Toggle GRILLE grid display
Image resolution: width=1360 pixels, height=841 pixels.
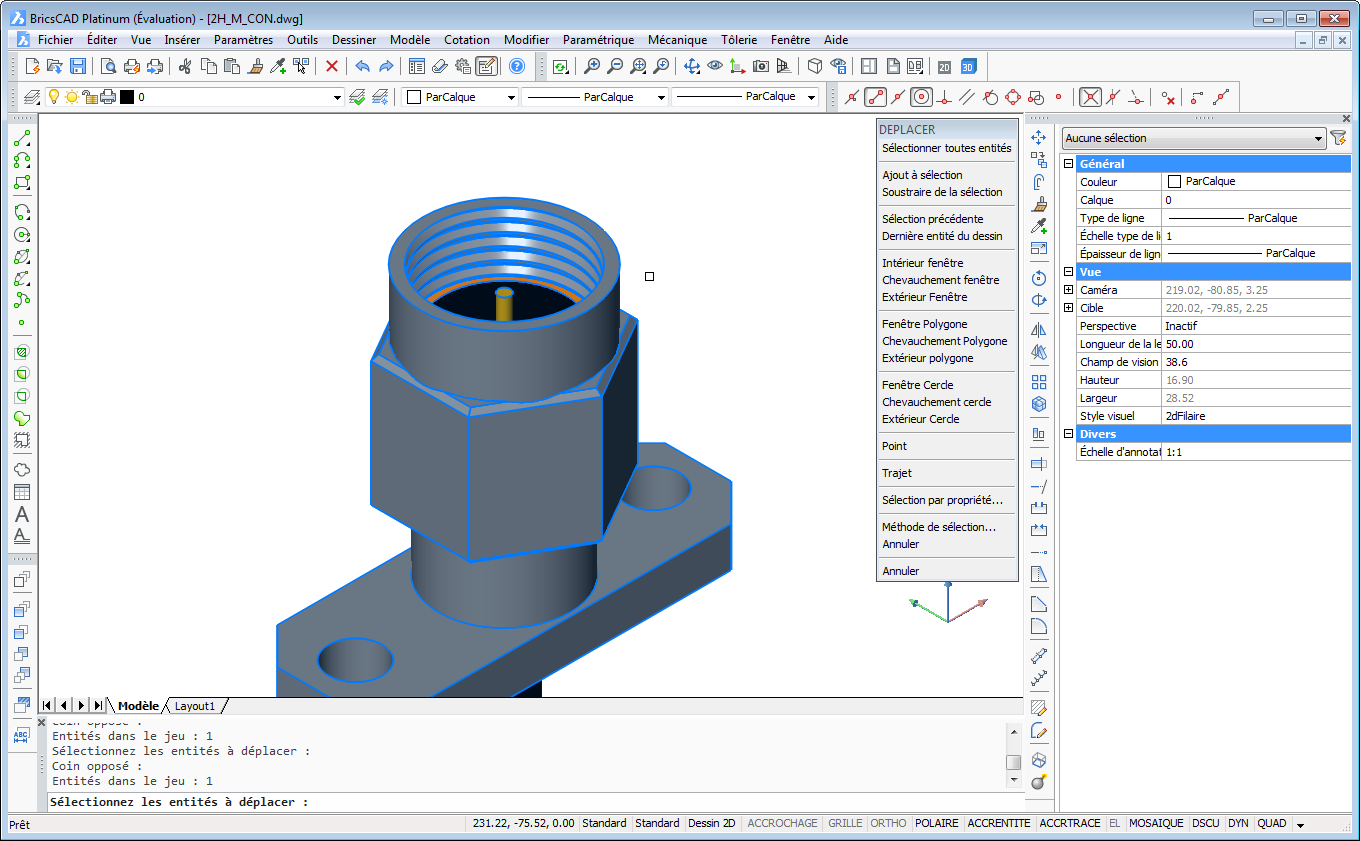point(845,823)
